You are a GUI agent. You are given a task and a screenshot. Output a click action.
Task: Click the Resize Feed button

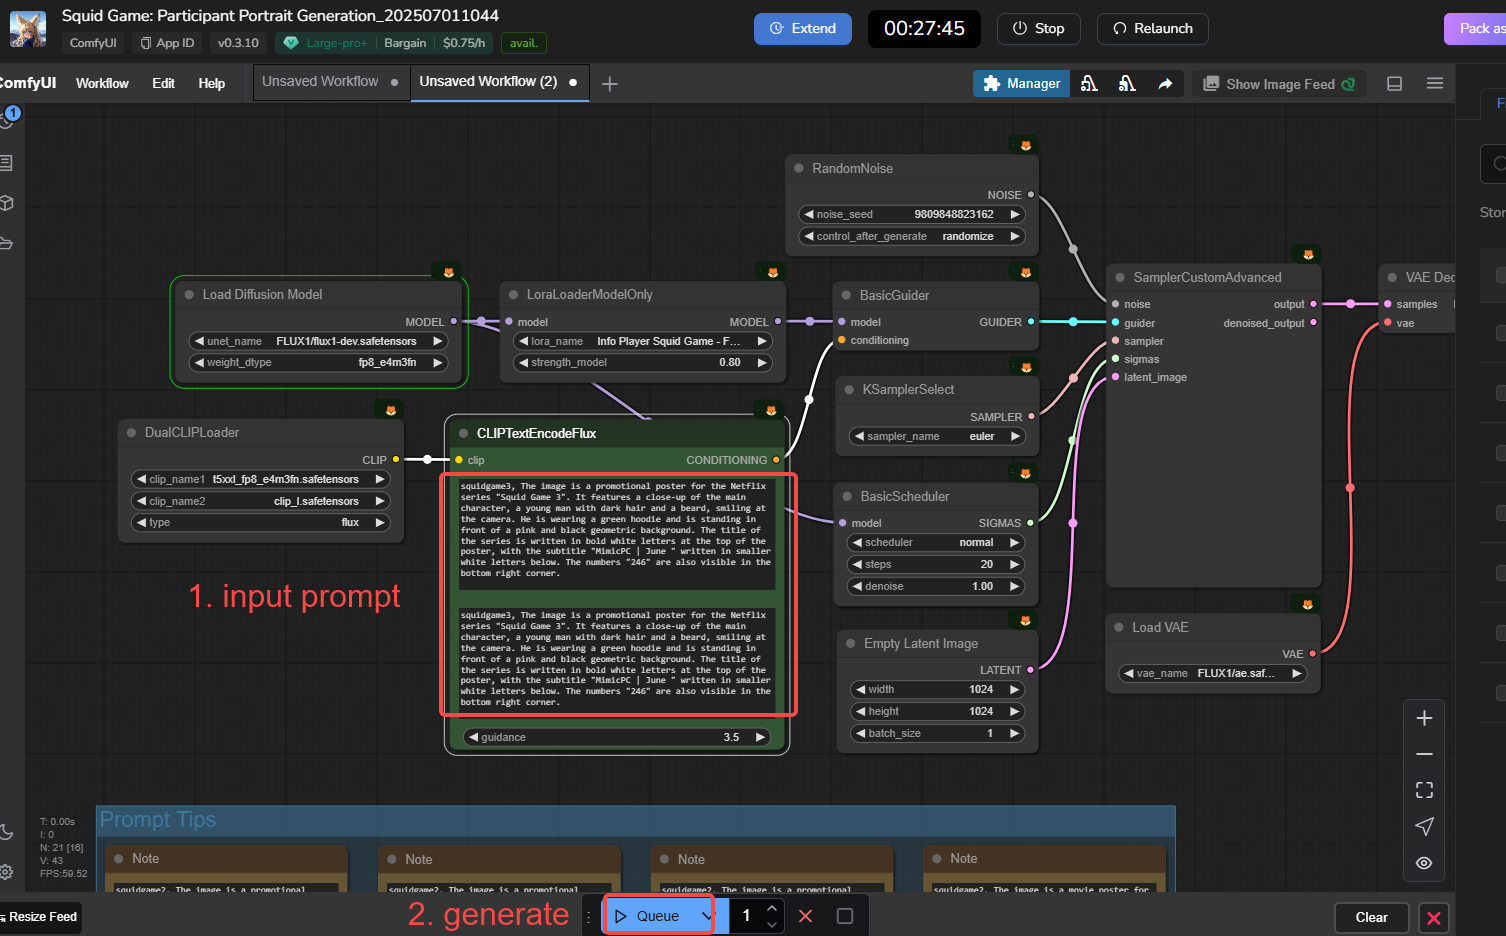pyautogui.click(x=40, y=917)
